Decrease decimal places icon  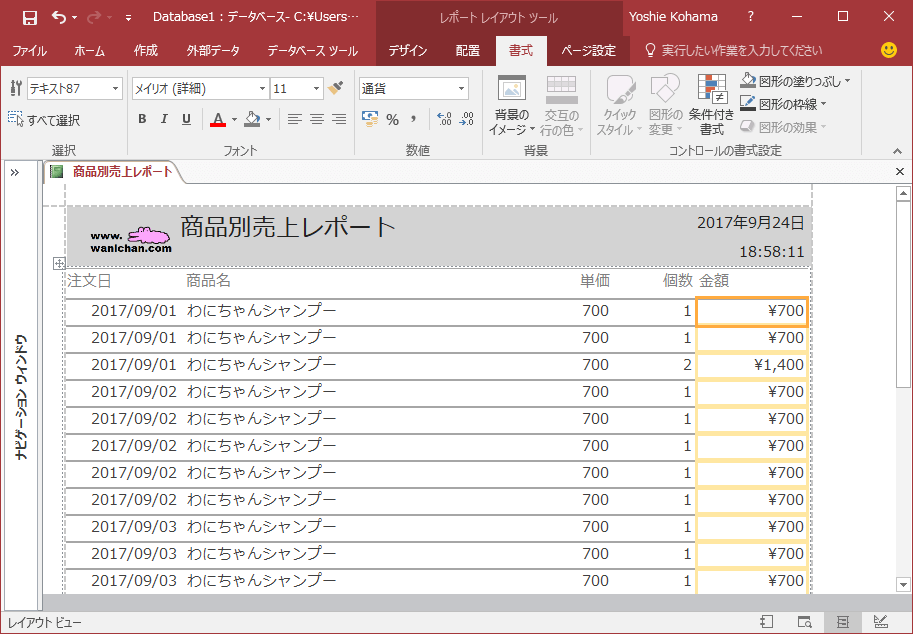point(466,119)
